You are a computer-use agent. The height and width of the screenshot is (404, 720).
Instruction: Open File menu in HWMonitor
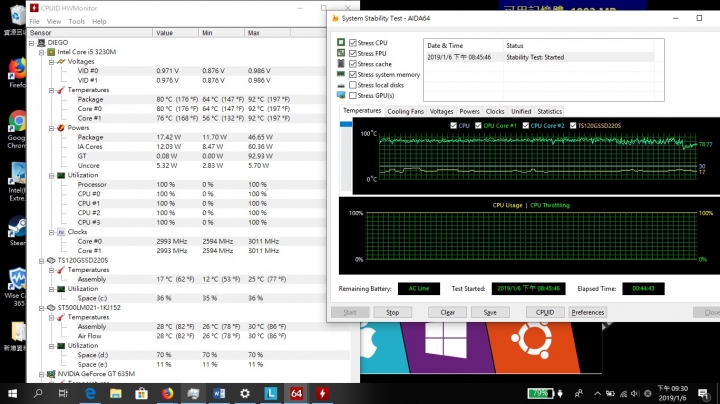pos(34,21)
